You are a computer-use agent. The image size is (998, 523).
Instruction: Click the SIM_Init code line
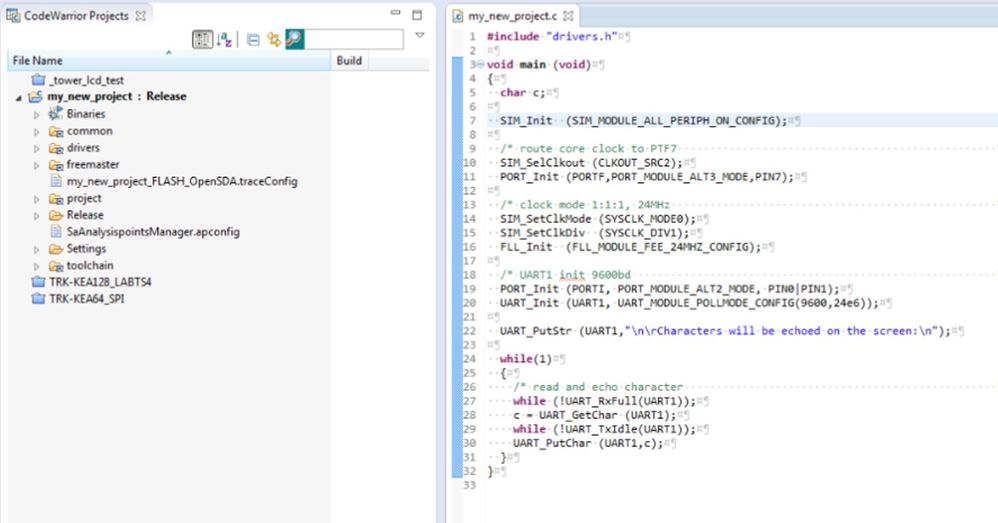point(643,120)
